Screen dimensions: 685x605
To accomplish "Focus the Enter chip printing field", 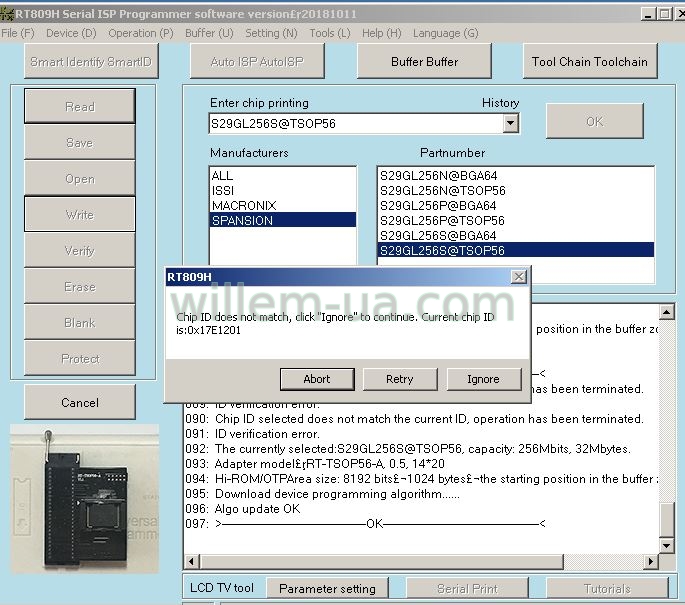I will click(x=356, y=124).
